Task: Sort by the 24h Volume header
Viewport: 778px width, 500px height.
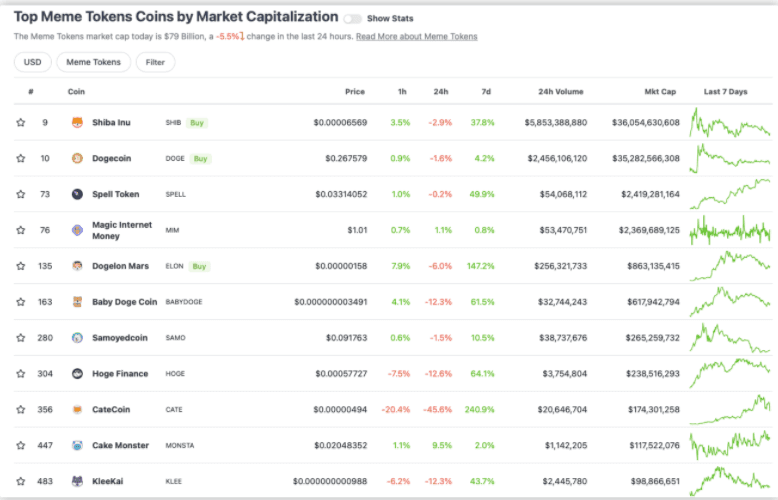Action: (561, 92)
